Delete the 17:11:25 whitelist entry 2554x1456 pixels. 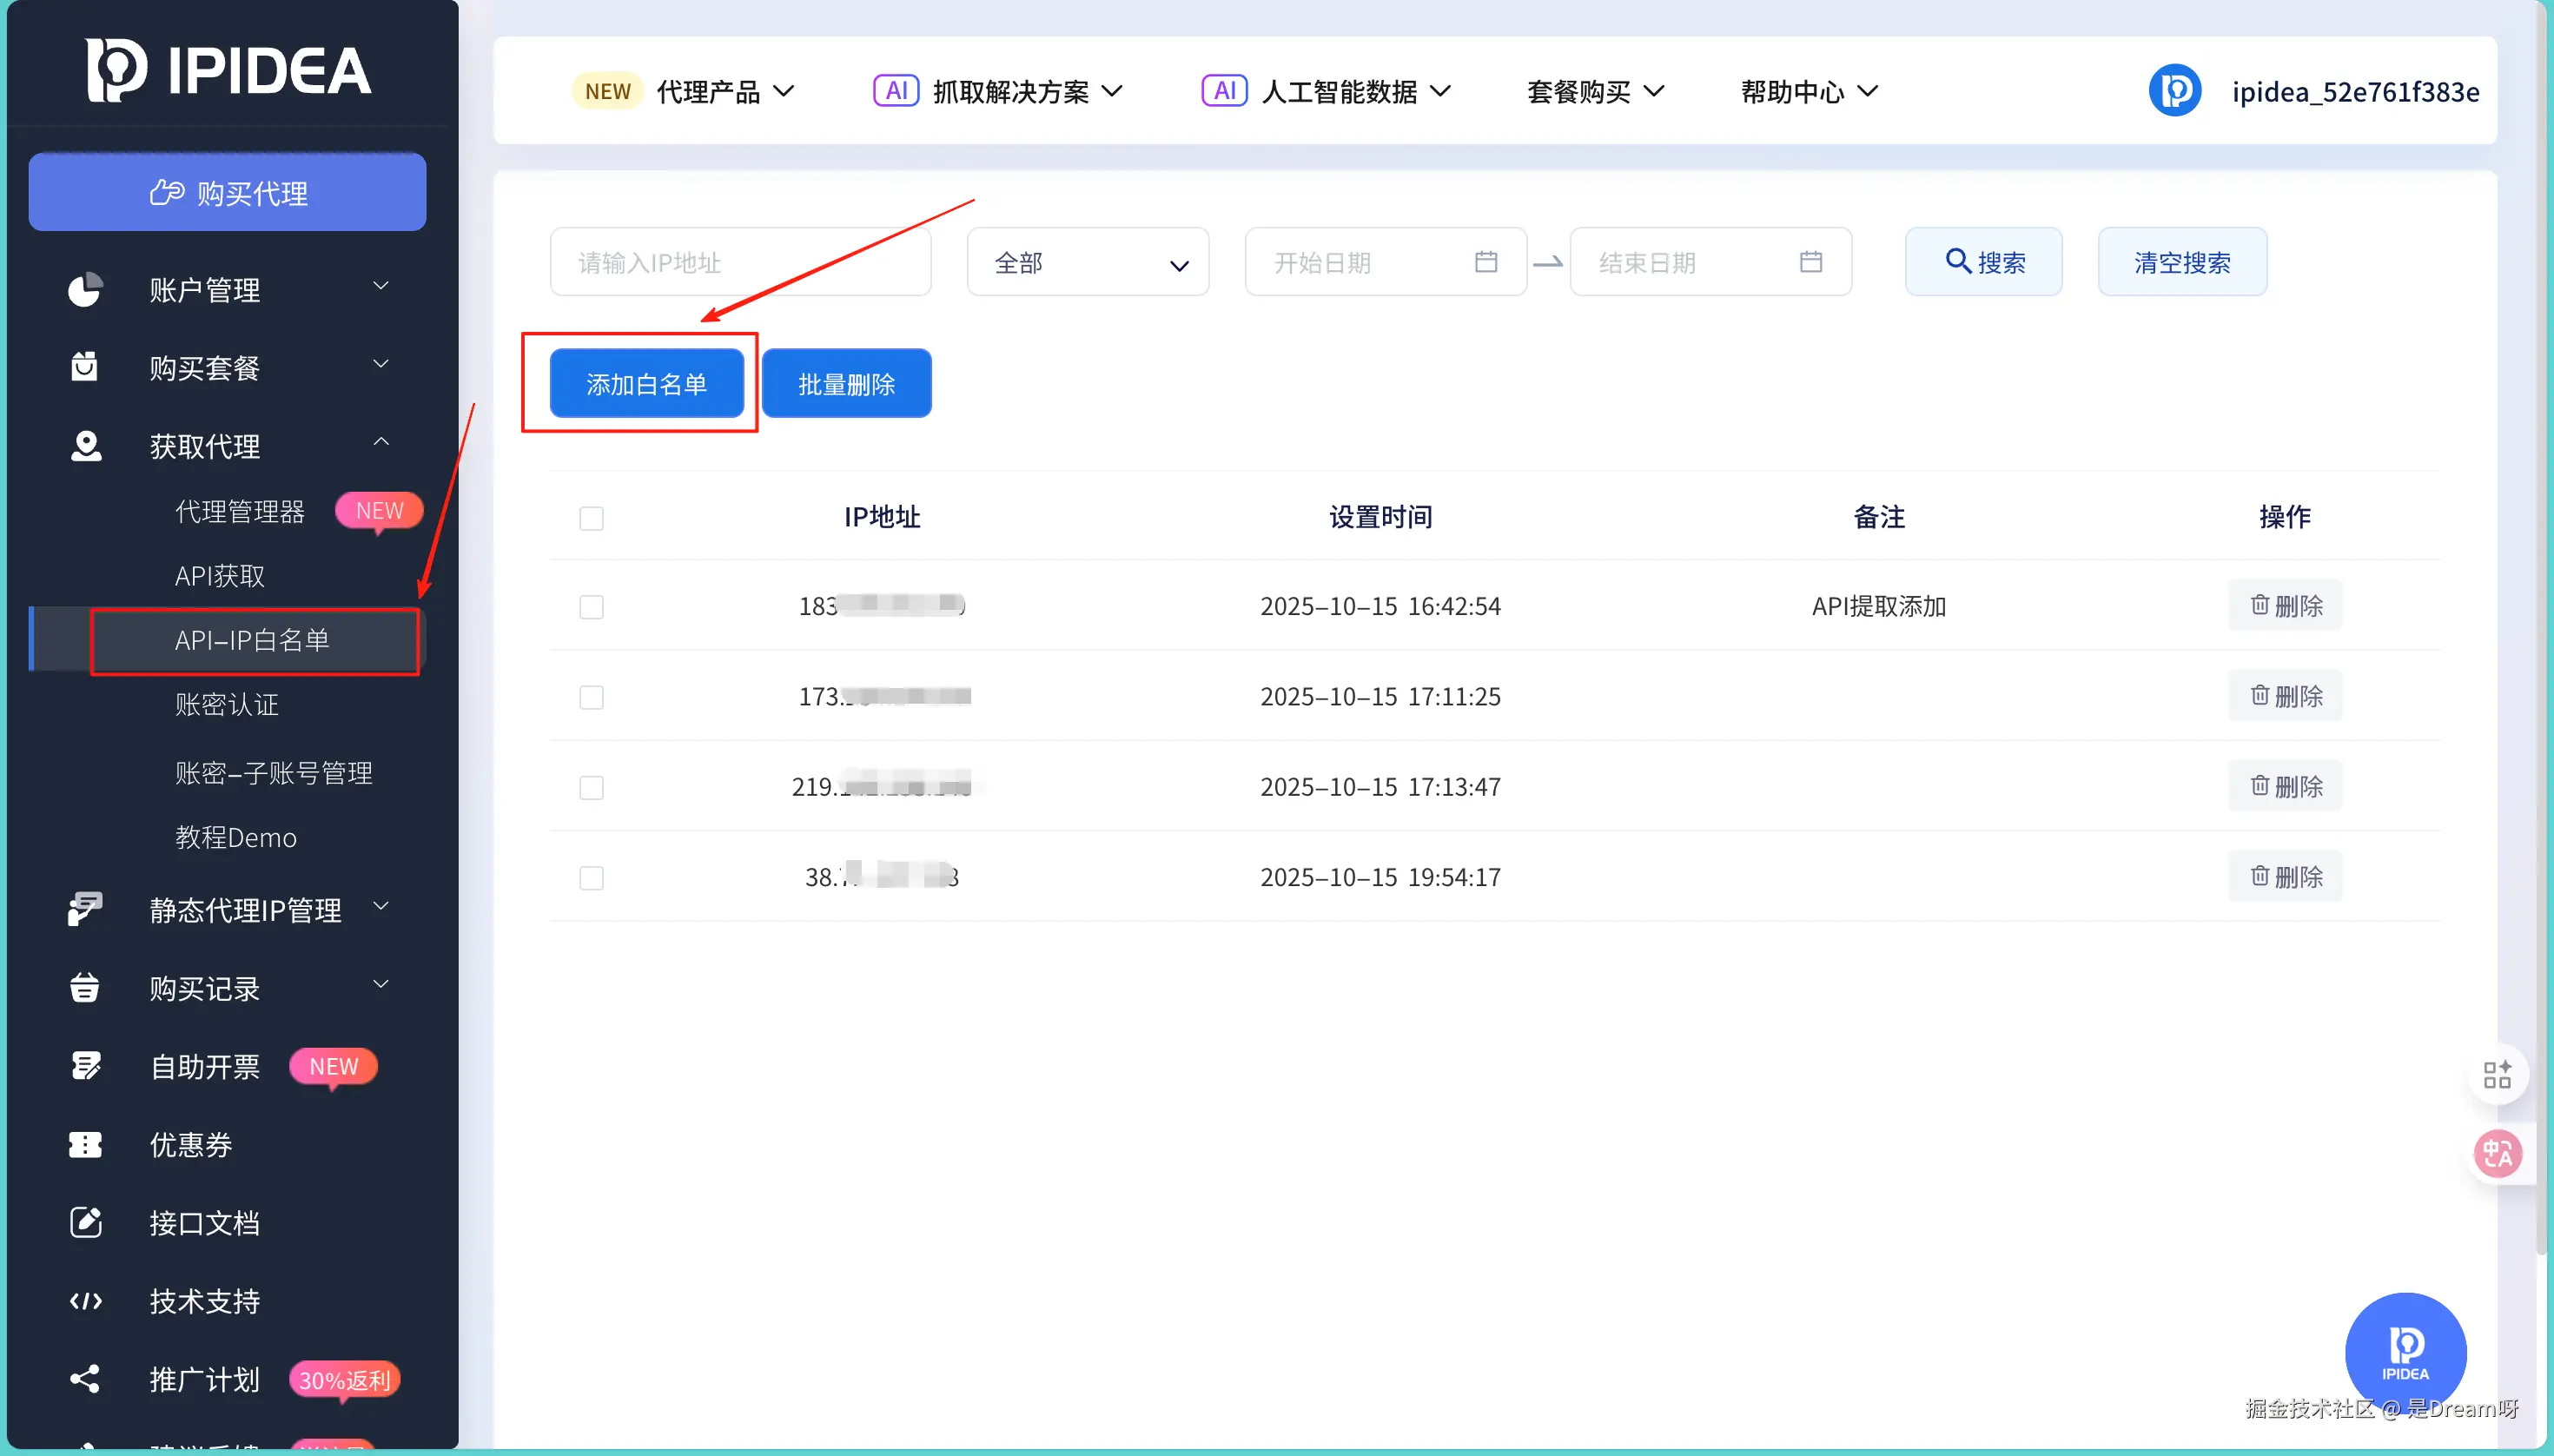pyautogui.click(x=2284, y=696)
